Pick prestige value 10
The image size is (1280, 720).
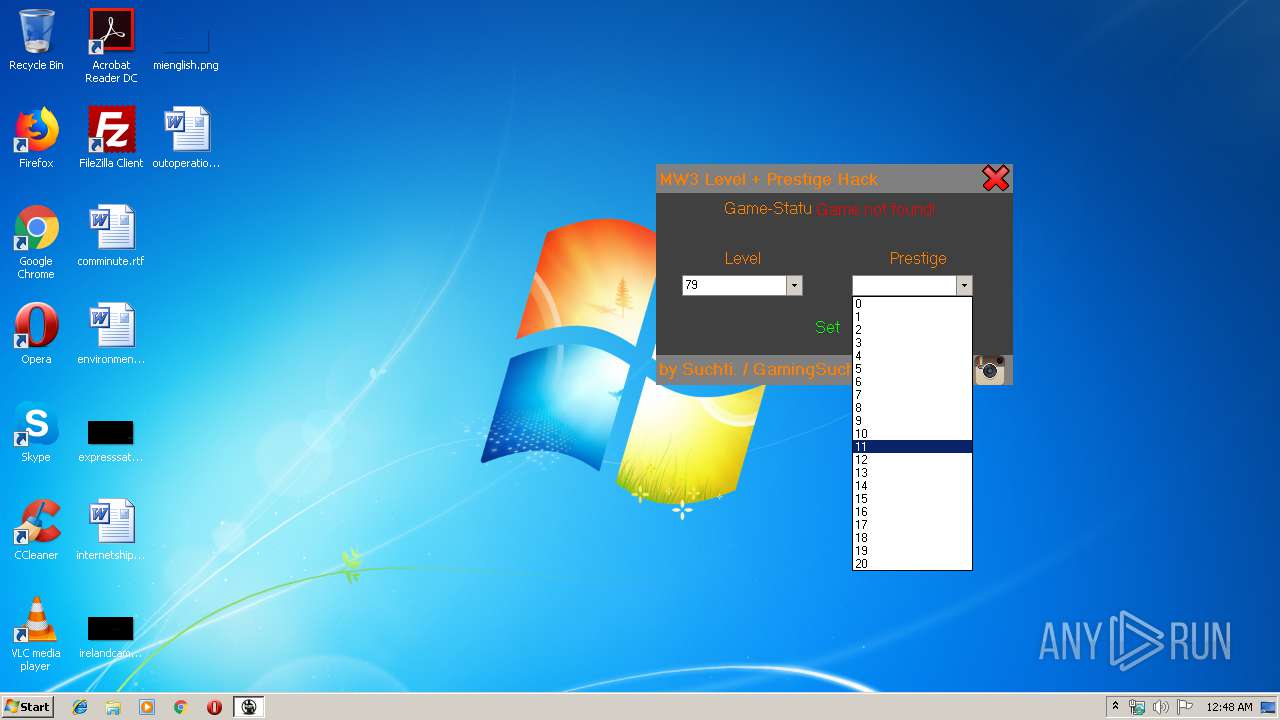tap(912, 434)
